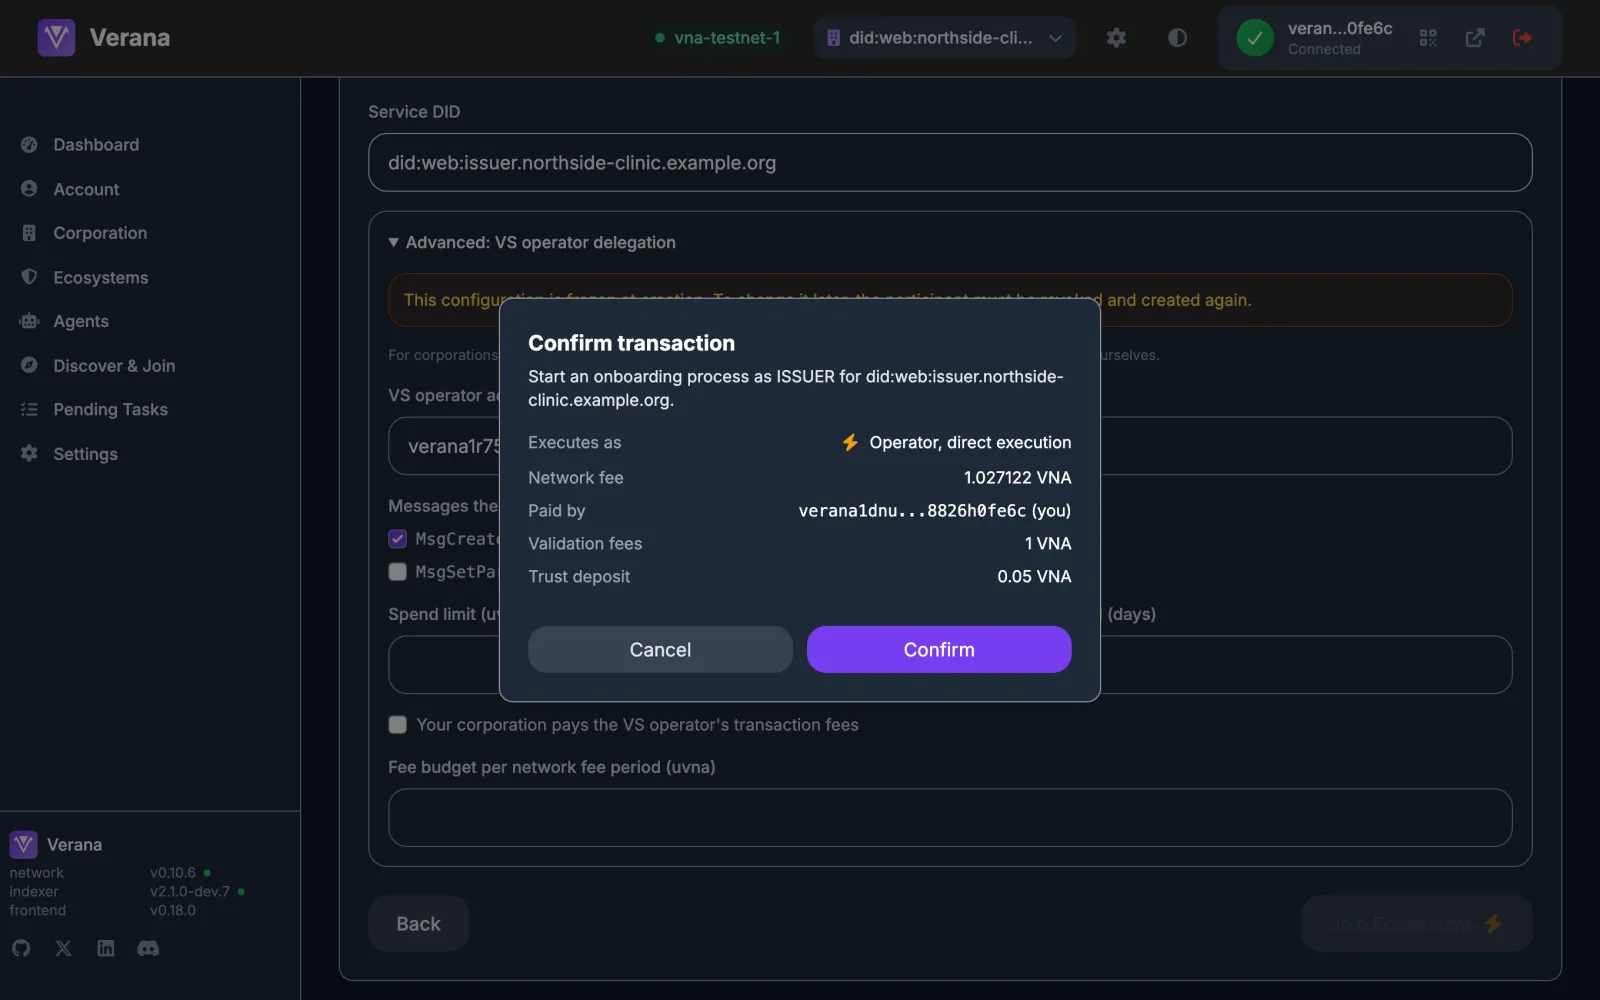Click Operator, direct execution label

970,443
